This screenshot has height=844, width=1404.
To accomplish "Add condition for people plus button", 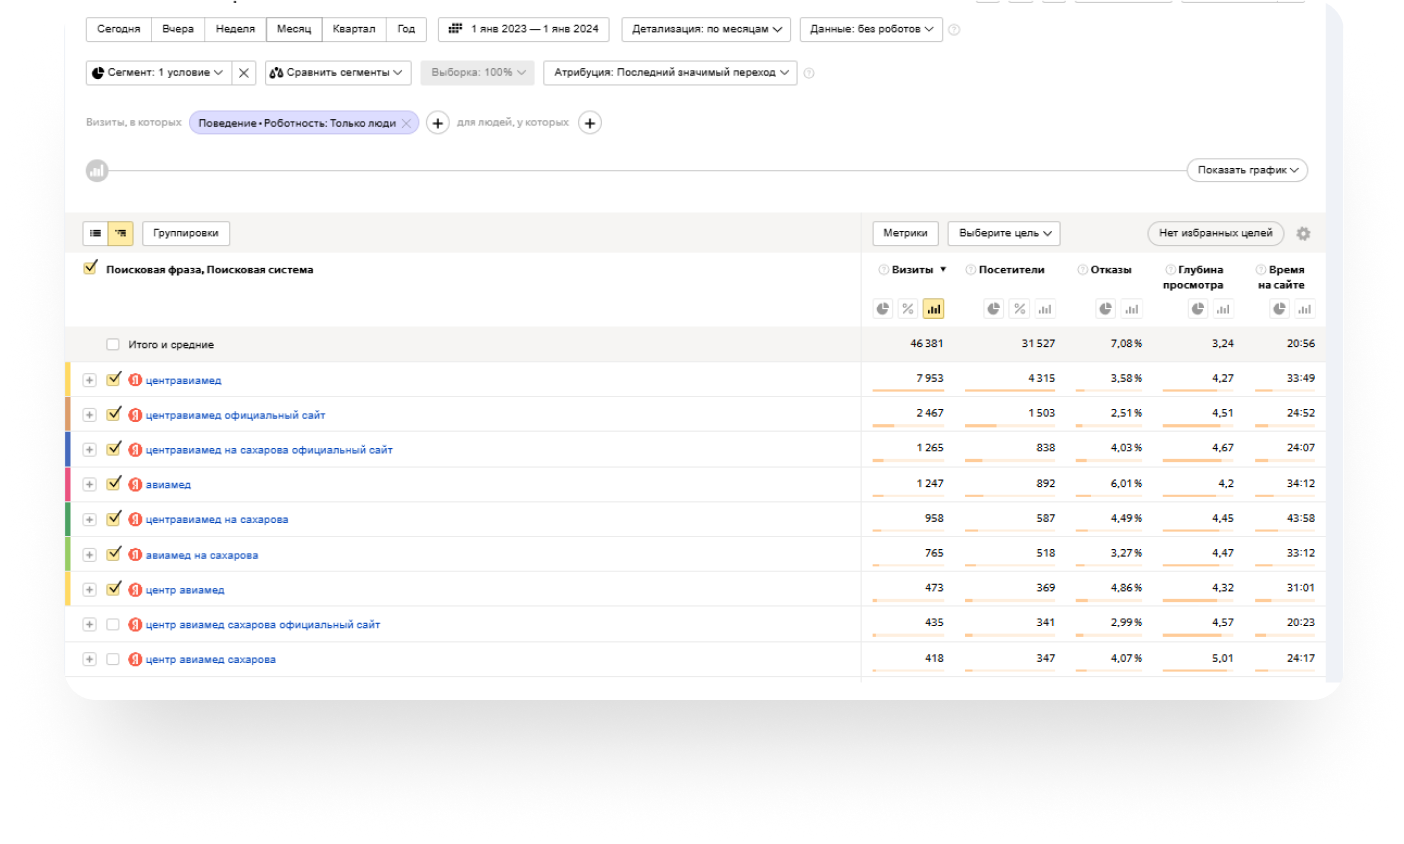I will (590, 123).
